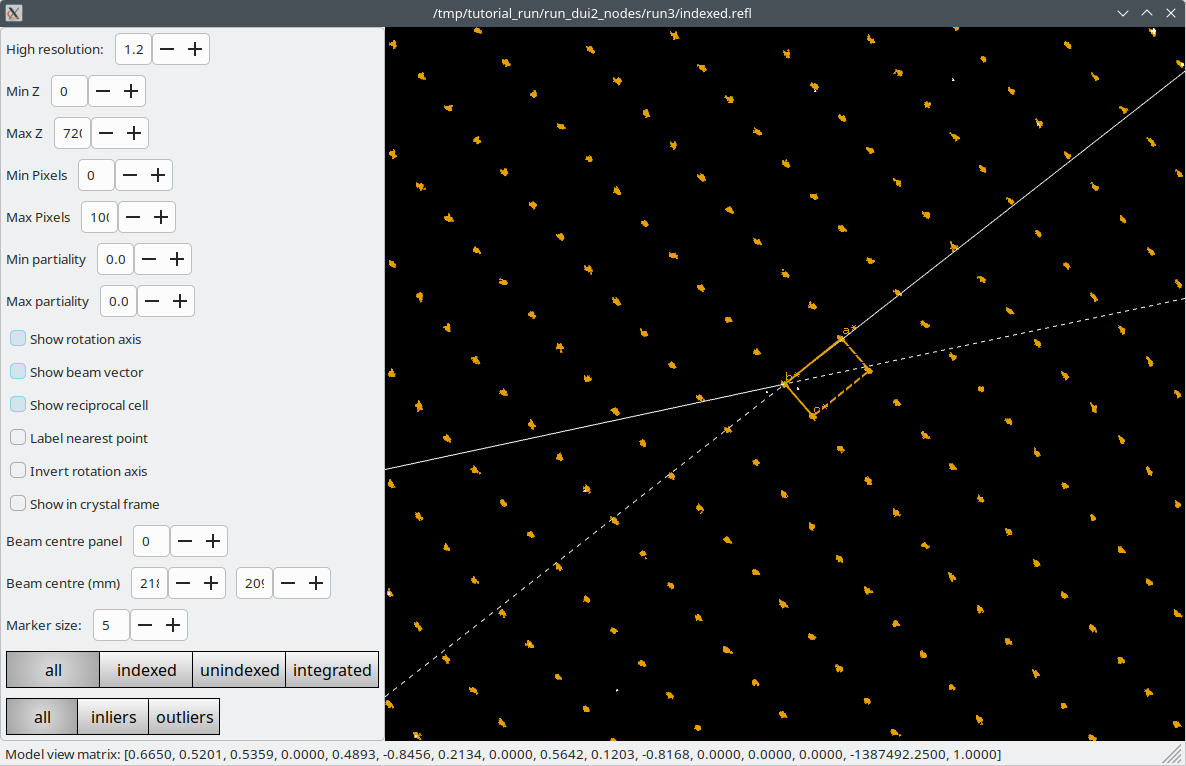Decrease Max Z value
1186x766 pixels.
[x=106, y=133]
